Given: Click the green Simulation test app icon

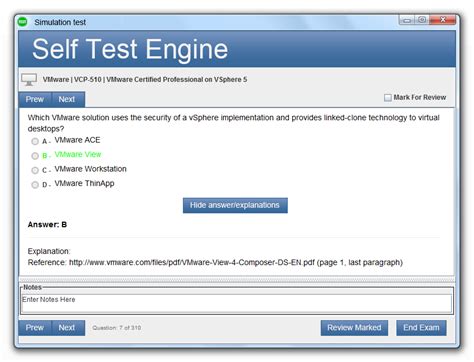Looking at the screenshot, I should point(22,22).
